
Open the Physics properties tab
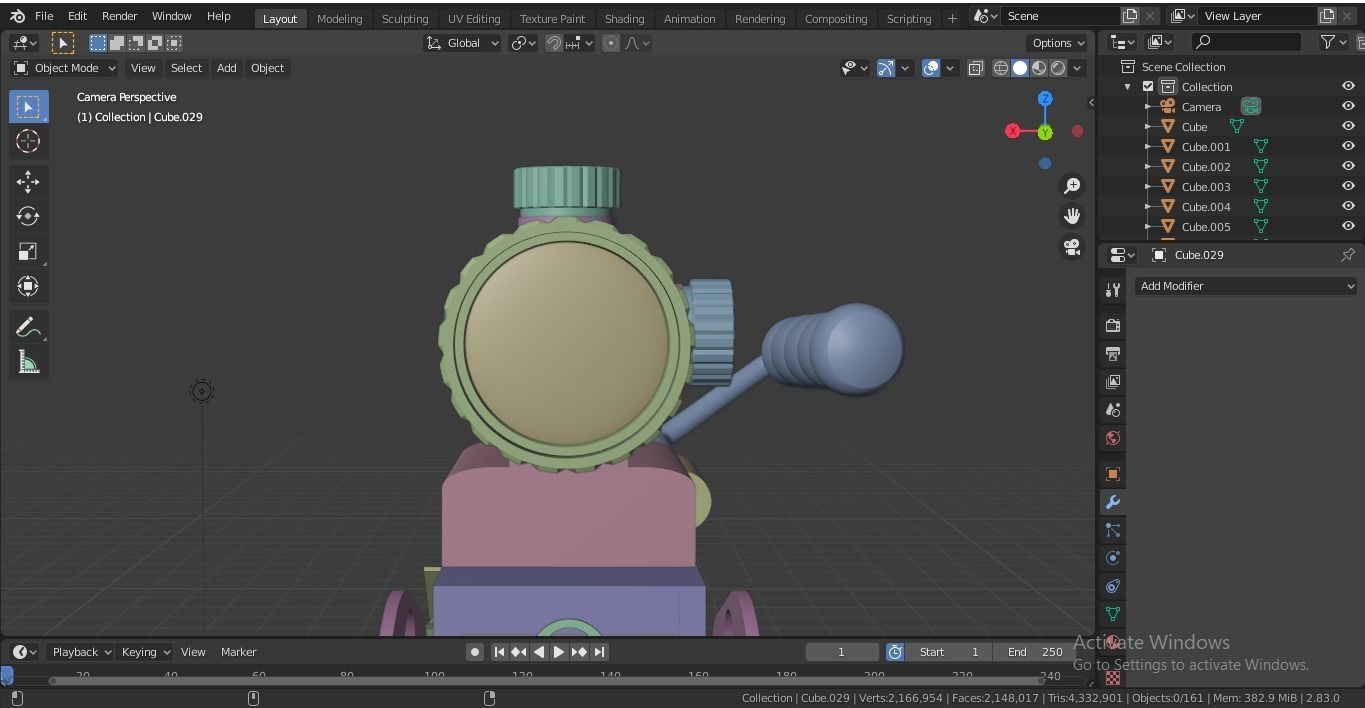[x=1113, y=558]
